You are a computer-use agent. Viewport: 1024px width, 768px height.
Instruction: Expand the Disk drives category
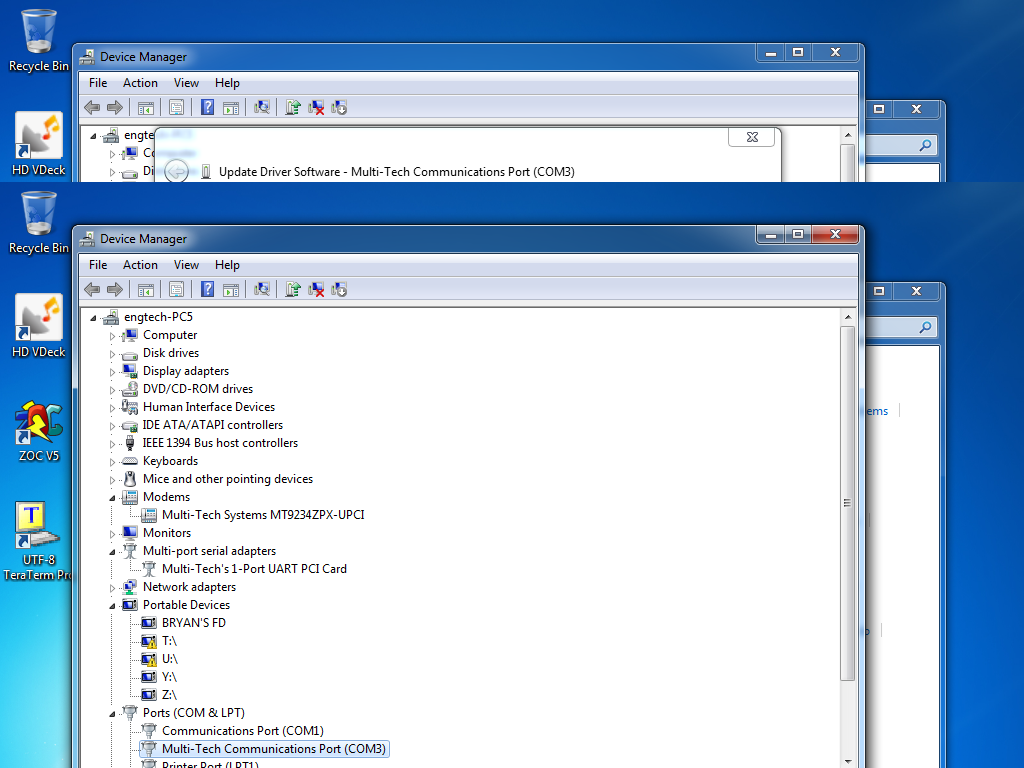tap(113, 354)
